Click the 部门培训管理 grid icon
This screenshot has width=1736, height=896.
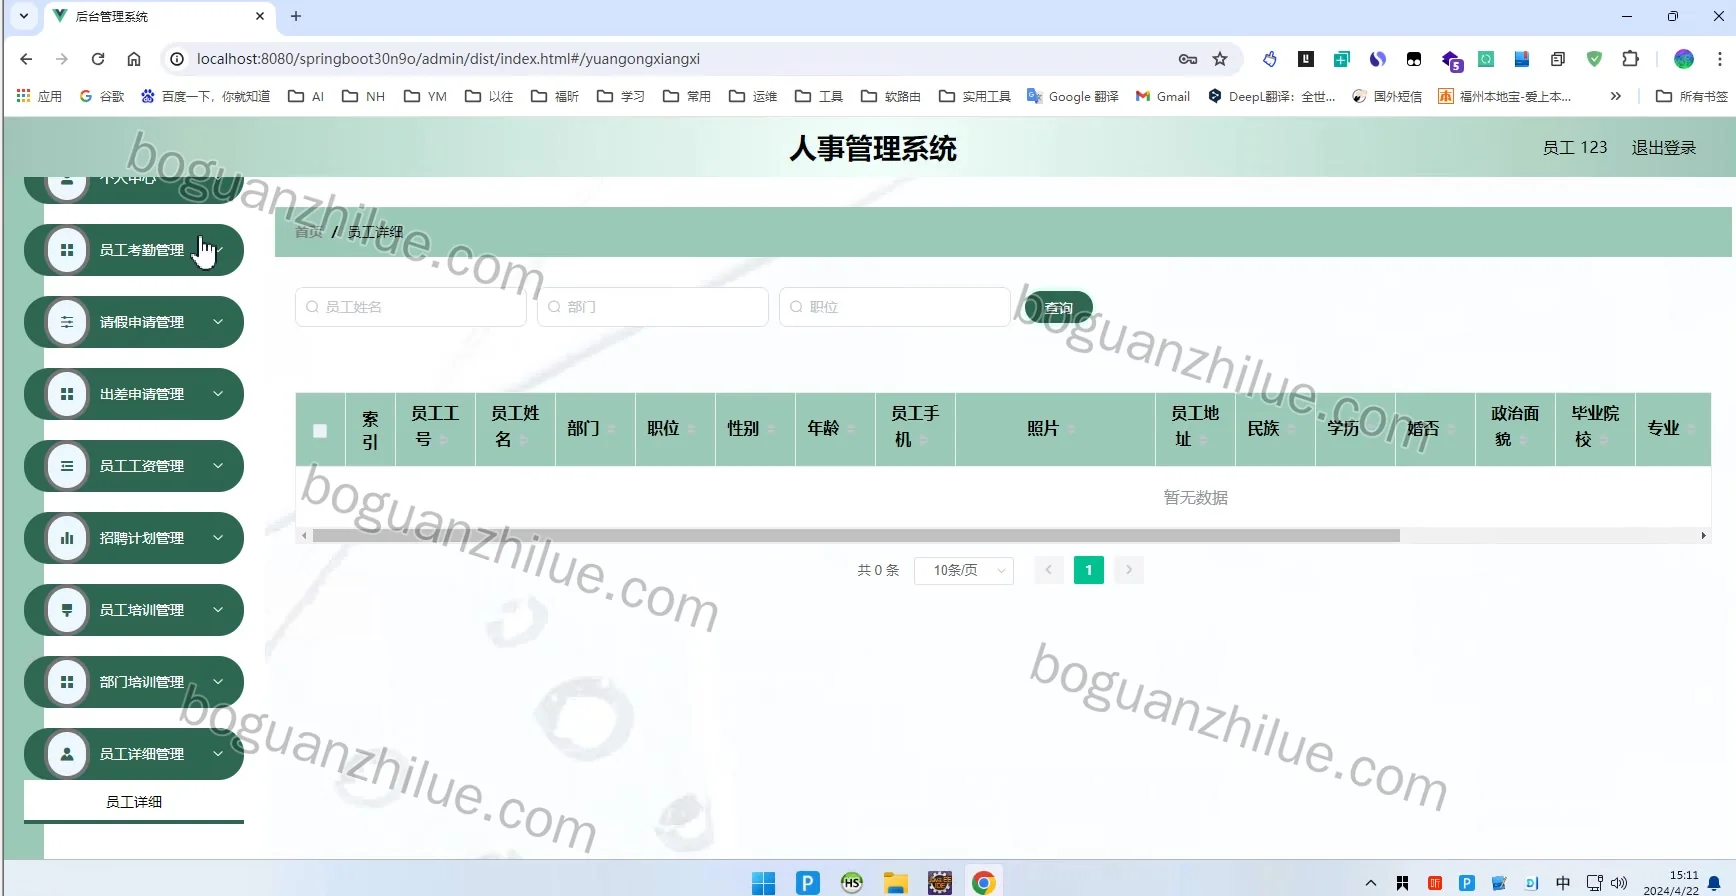coord(67,682)
